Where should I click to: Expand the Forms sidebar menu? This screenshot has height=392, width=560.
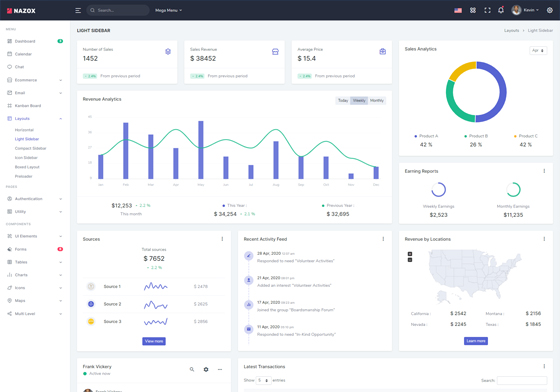point(35,249)
